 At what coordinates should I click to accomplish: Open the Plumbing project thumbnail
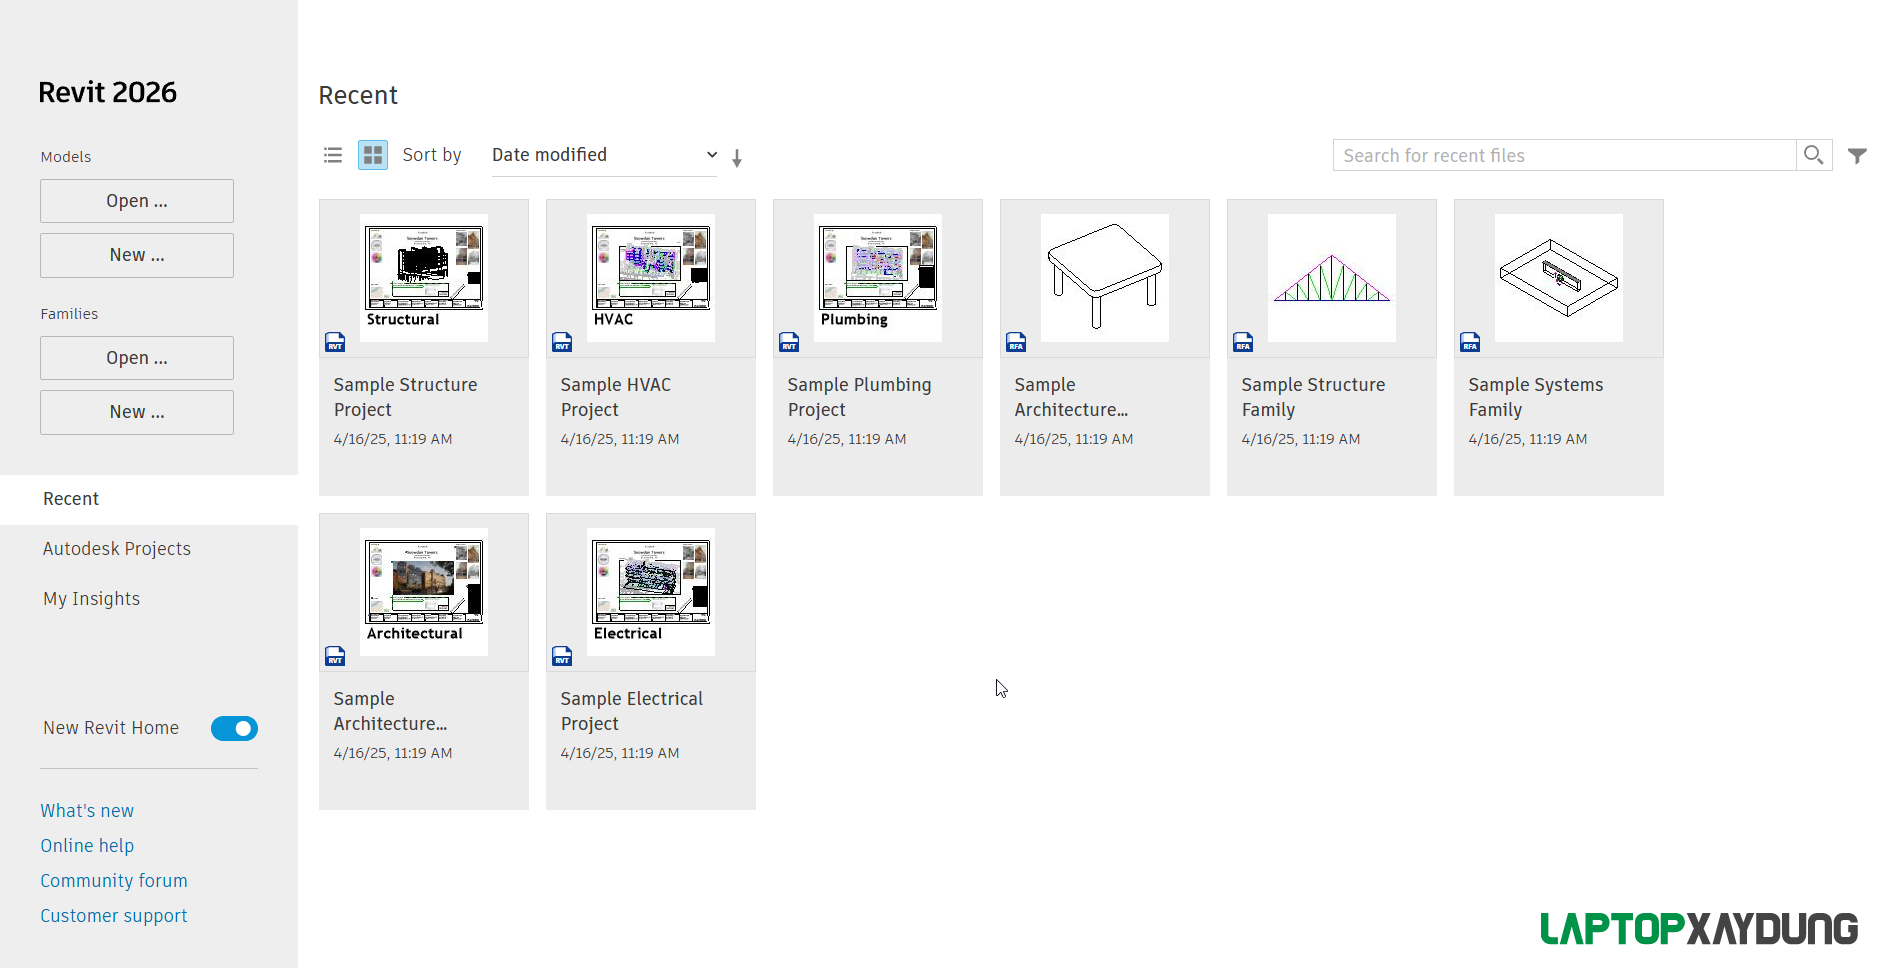(x=878, y=278)
